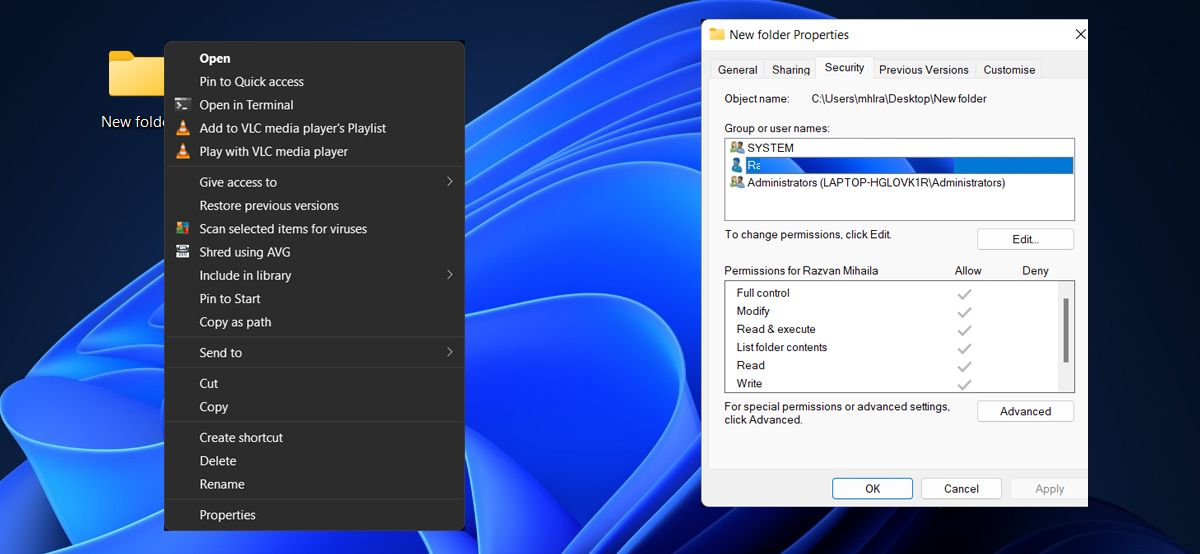Expand the Include in library submenu
The height and width of the screenshot is (554, 1200).
[x=449, y=275]
